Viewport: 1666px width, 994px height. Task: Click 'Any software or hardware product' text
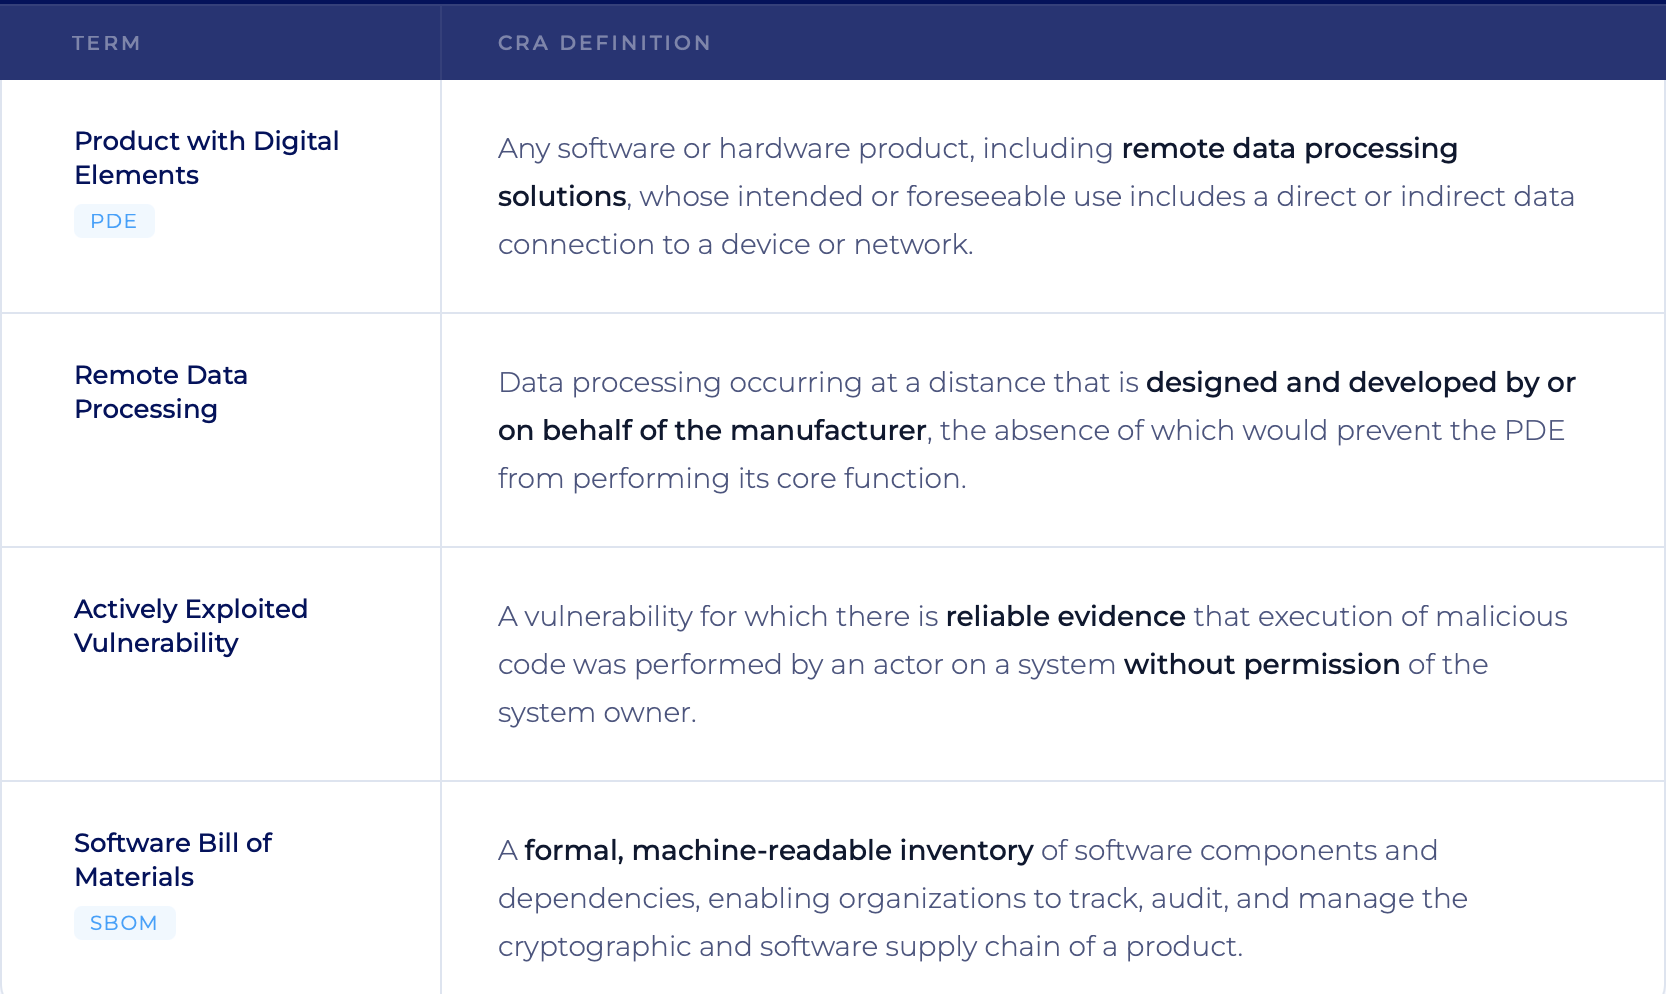coord(736,149)
